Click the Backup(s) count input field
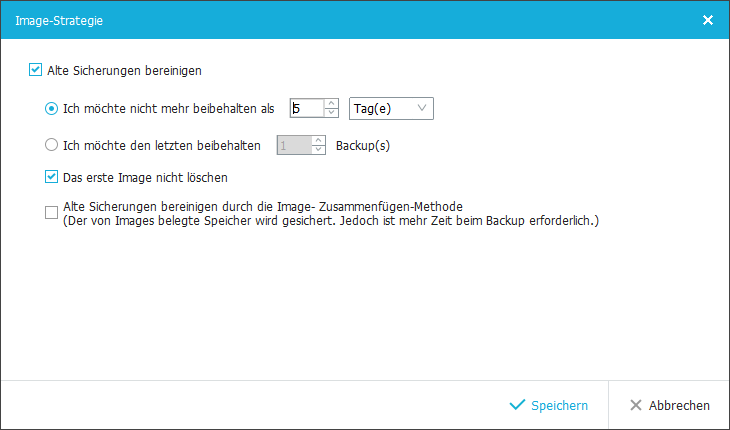This screenshot has height=430, width=730. coord(294,145)
